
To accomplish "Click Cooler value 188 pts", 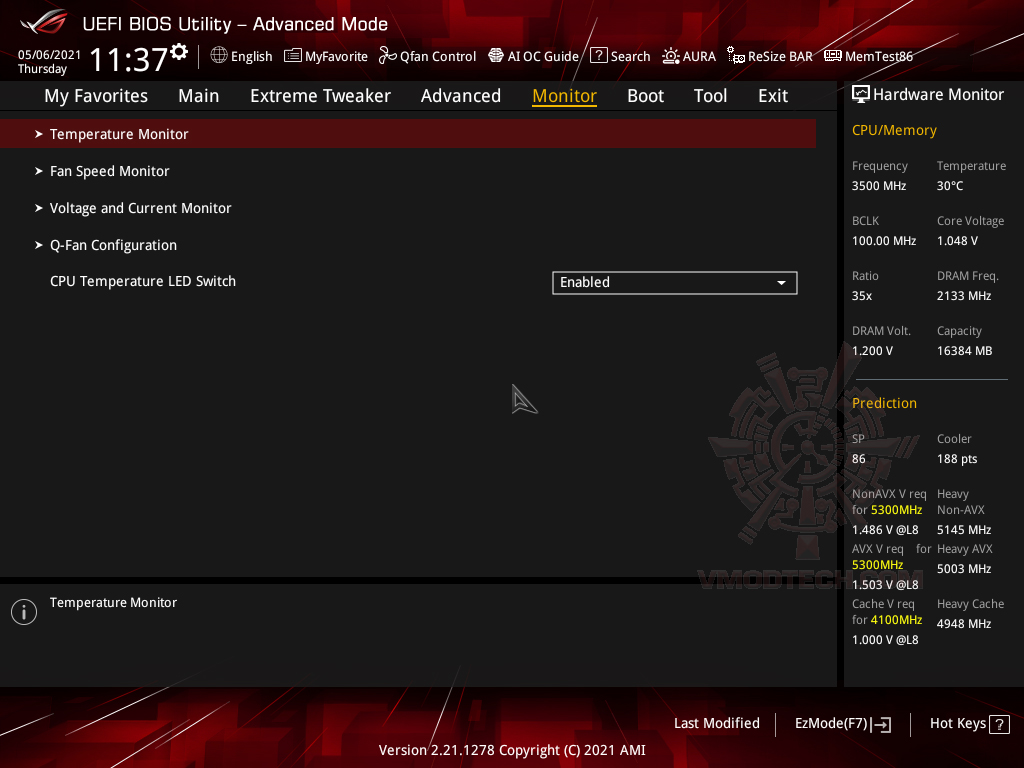I will (957, 459).
